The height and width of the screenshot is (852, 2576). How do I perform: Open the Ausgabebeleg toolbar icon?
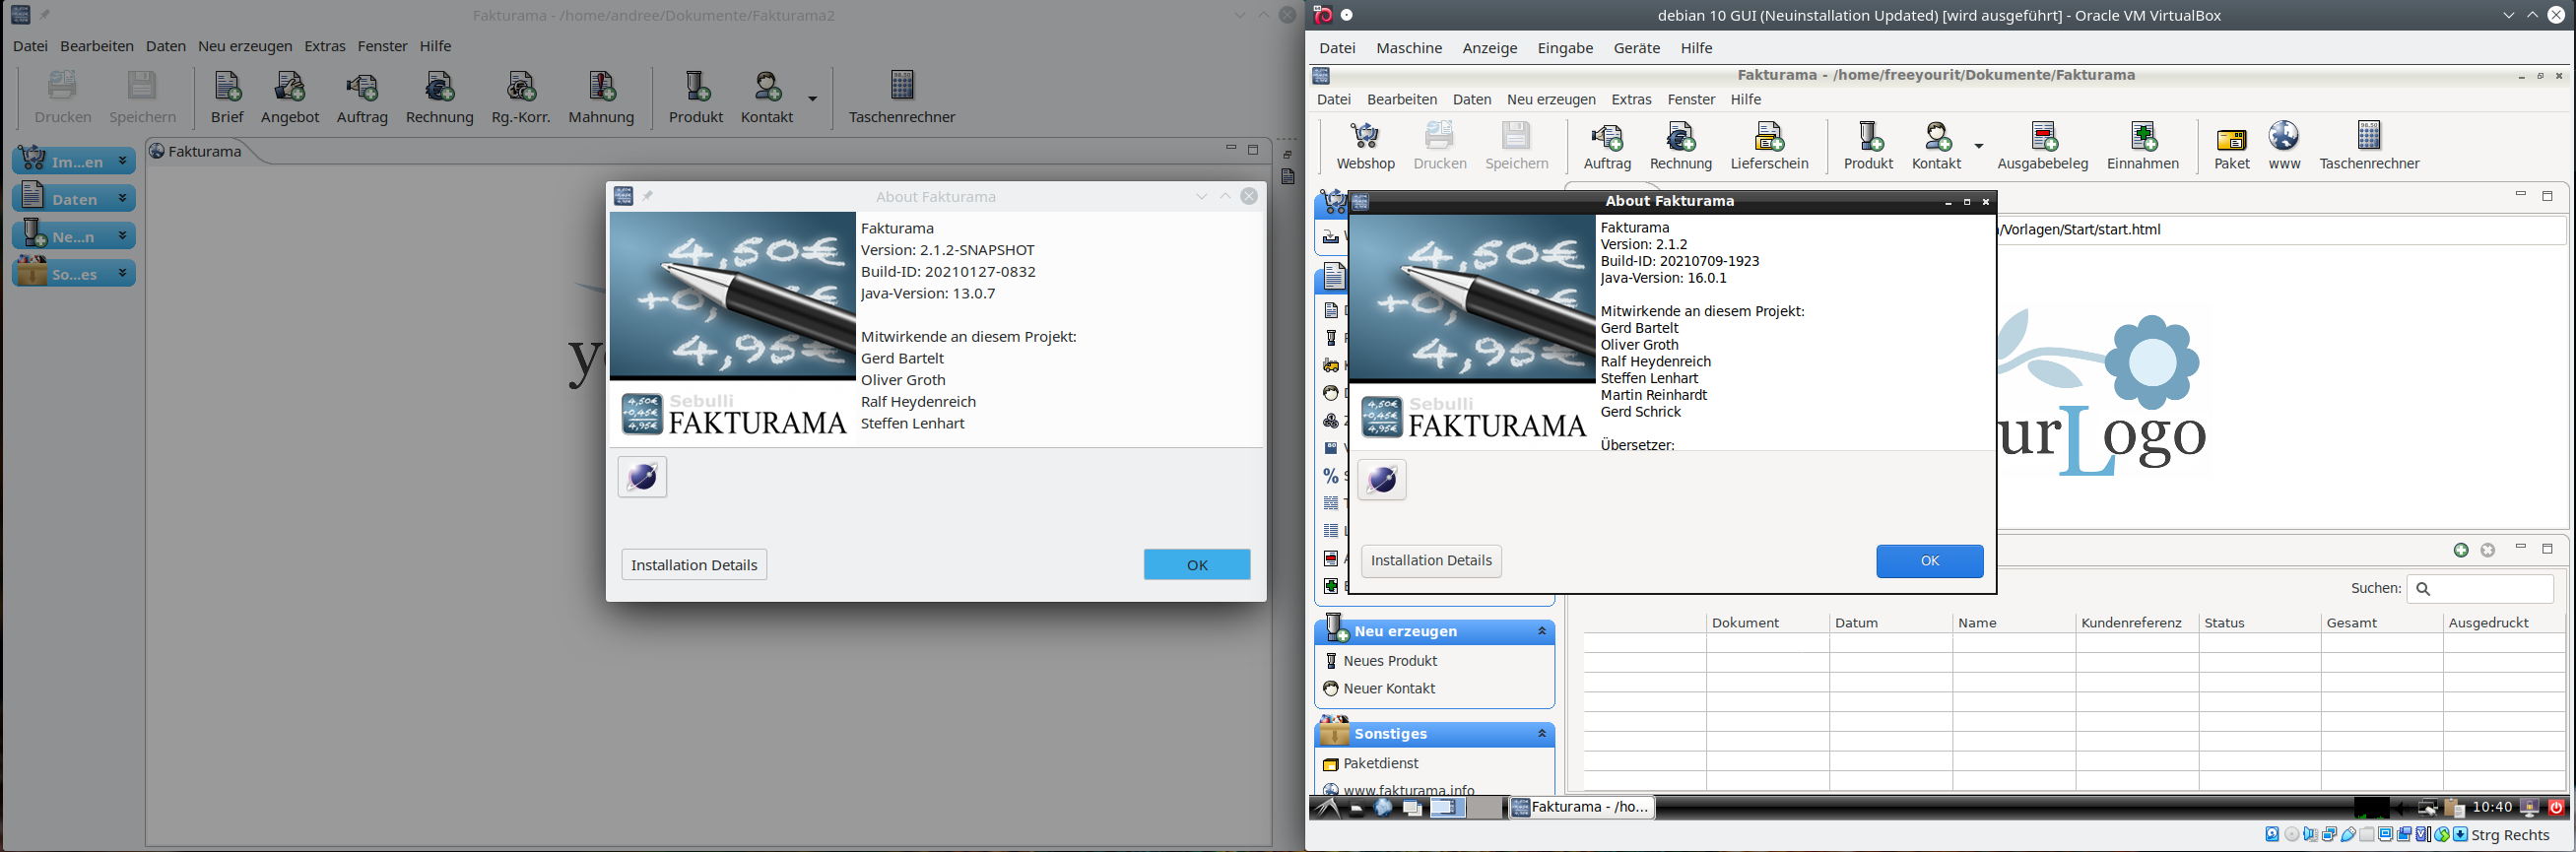tap(2042, 146)
